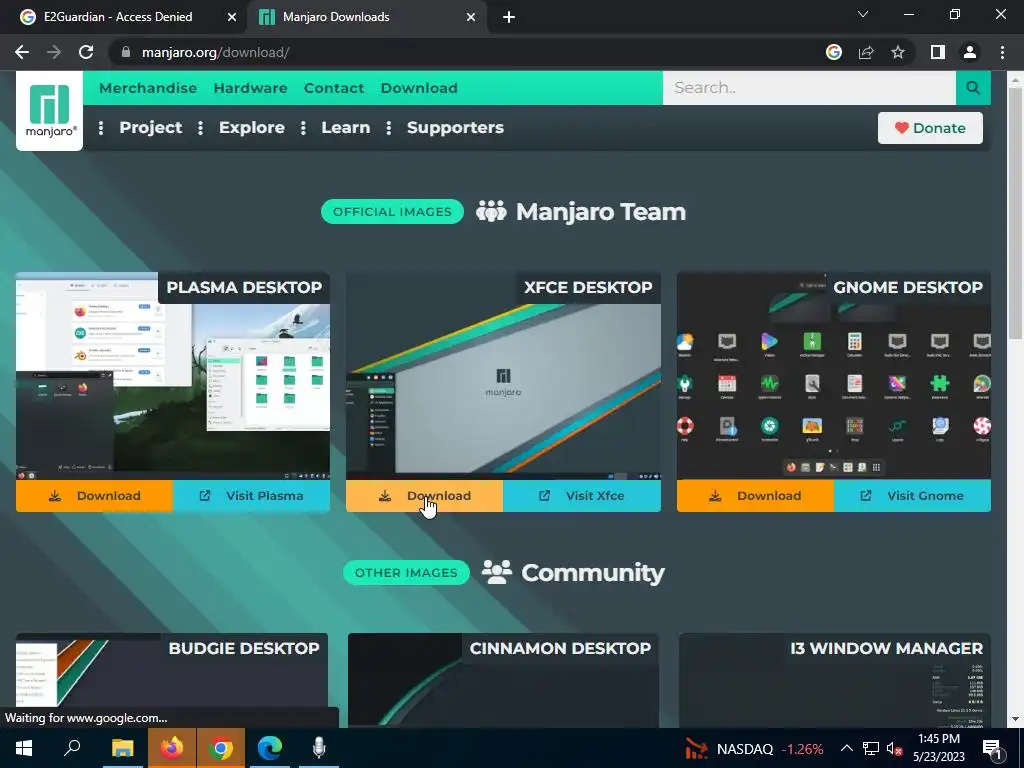The height and width of the screenshot is (768, 1024).
Task: Click the OFFICIAL IMAGES badge
Action: point(392,212)
